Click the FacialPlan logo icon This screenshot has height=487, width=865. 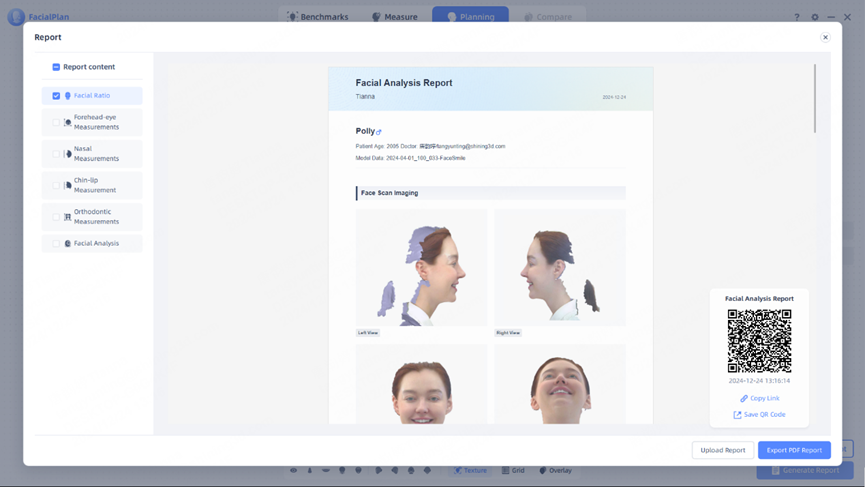coord(16,17)
